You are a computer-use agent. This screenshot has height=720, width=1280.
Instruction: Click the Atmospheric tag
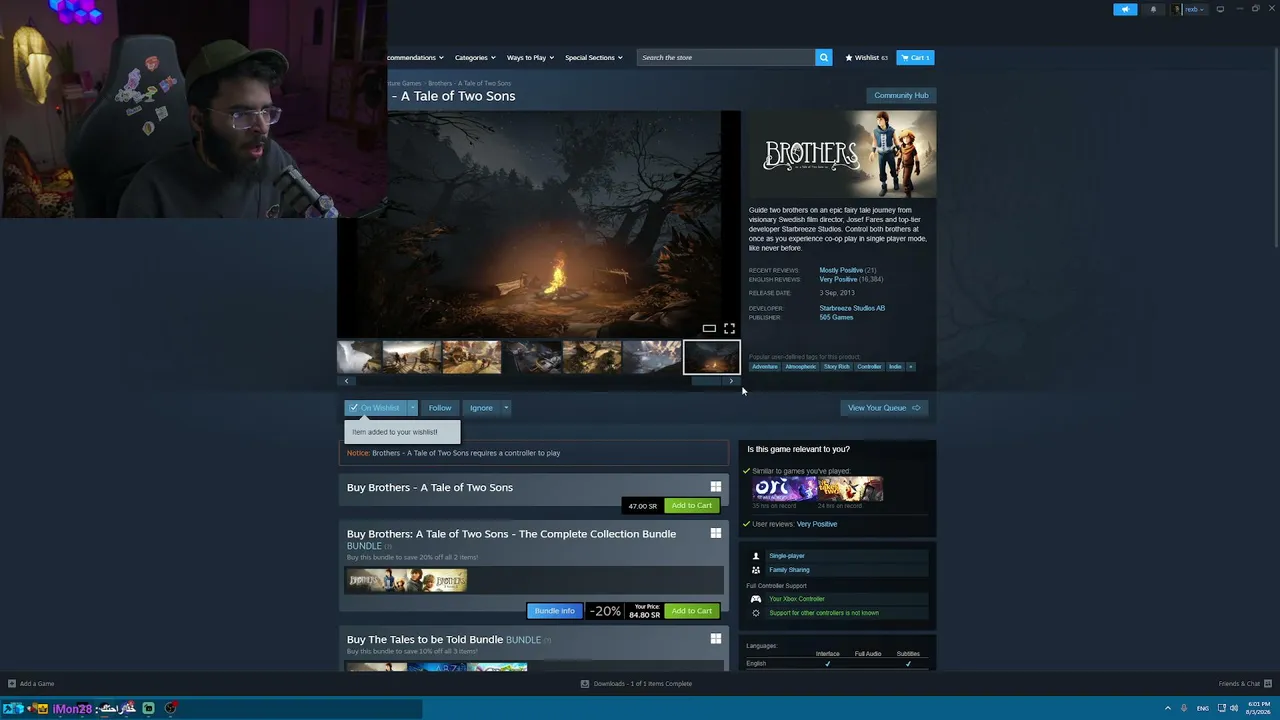click(x=801, y=367)
